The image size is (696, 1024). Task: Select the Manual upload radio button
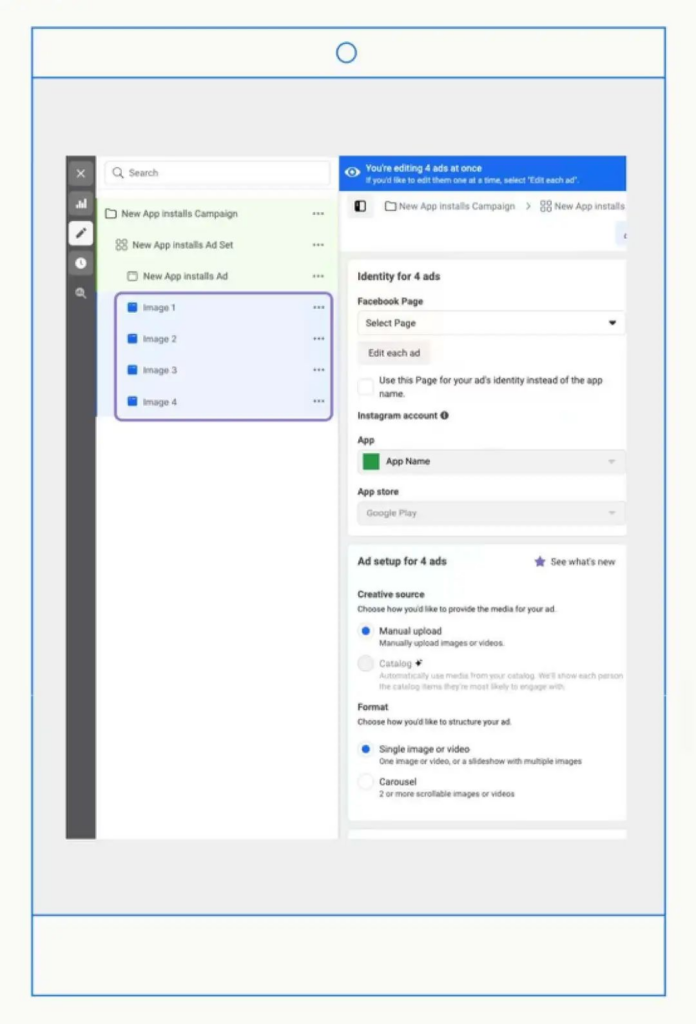366,631
